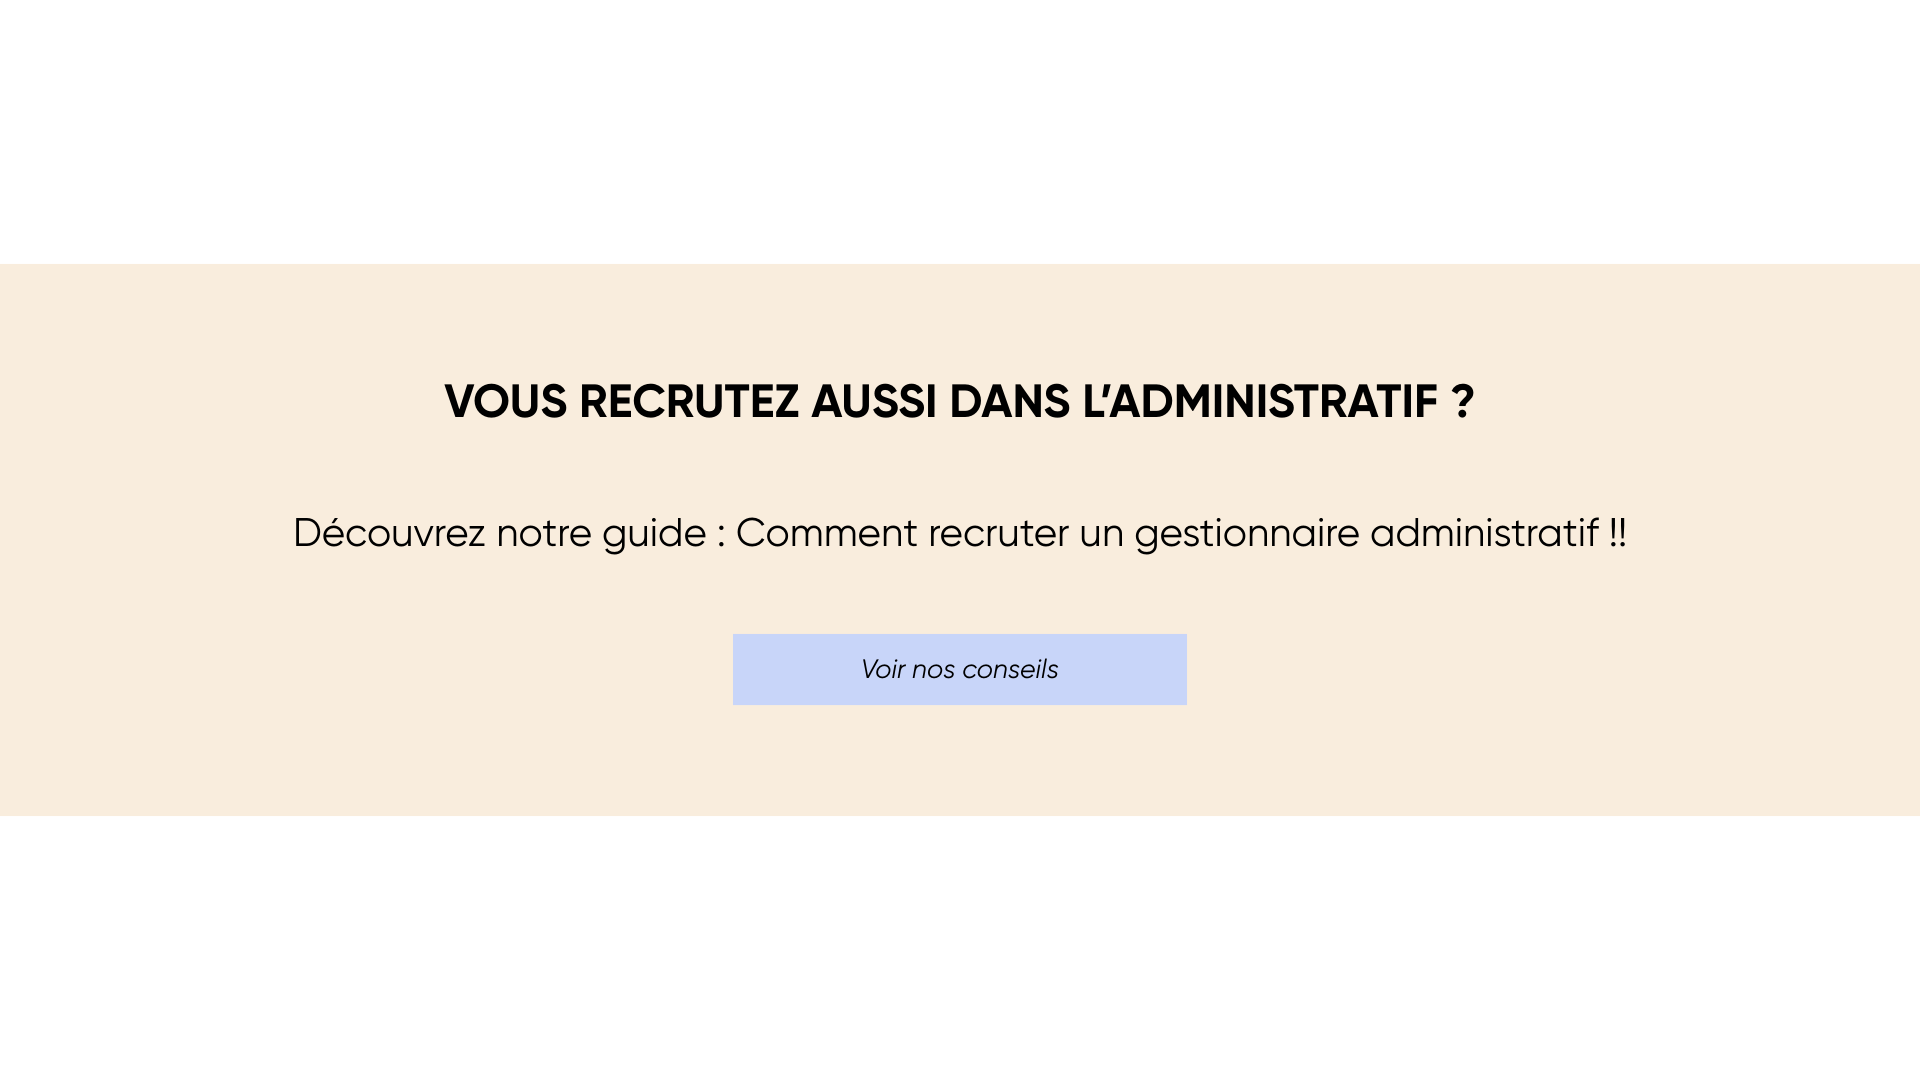The height and width of the screenshot is (1080, 1920).
Task: Click the word "Comment" in the subtitle
Action: 826,533
